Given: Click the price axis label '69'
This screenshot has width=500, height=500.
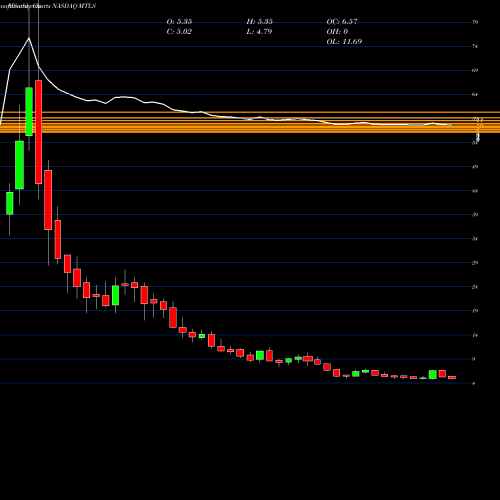Looking at the screenshot, I should (x=475, y=70).
